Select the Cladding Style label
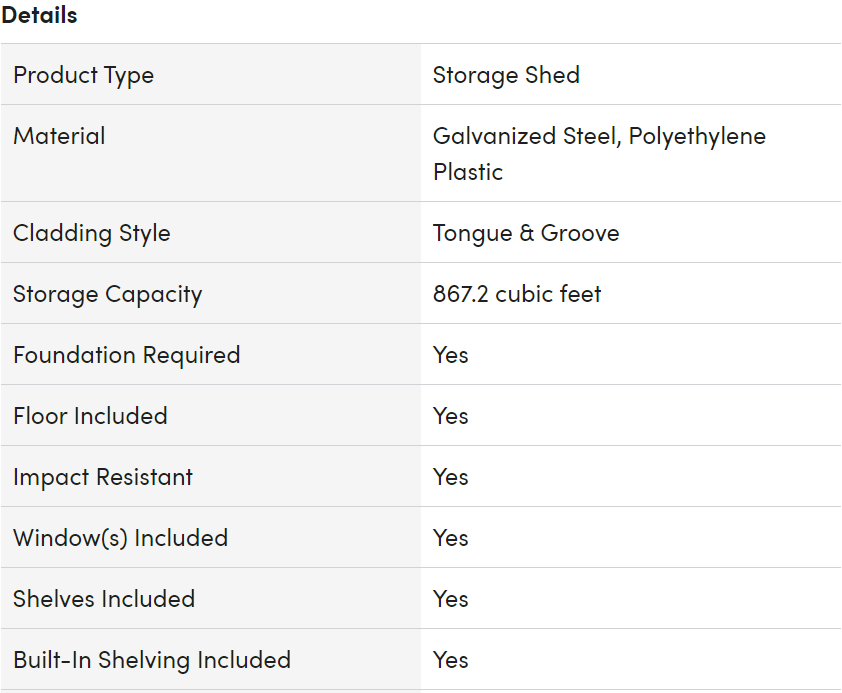 point(91,234)
